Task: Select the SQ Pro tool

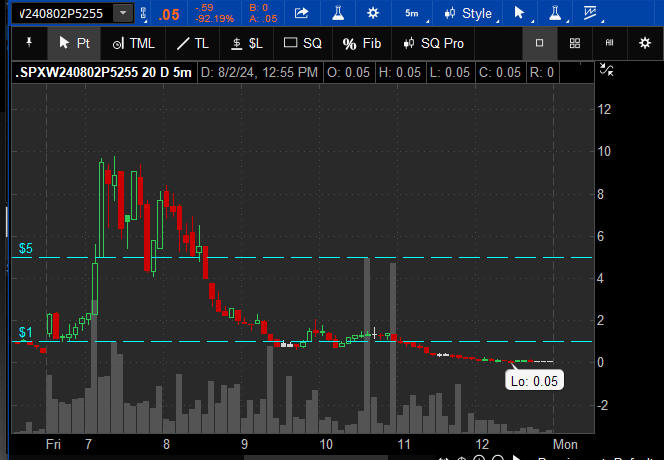Action: pos(433,43)
